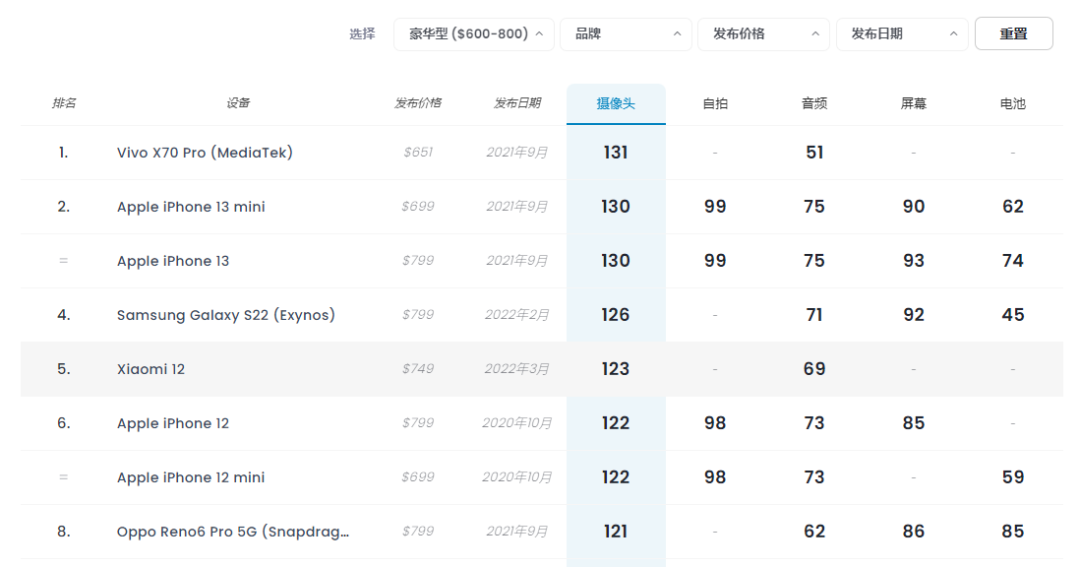Open the Apple iPhone 13 mini entry
The height and width of the screenshot is (567, 1080).
tap(191, 207)
